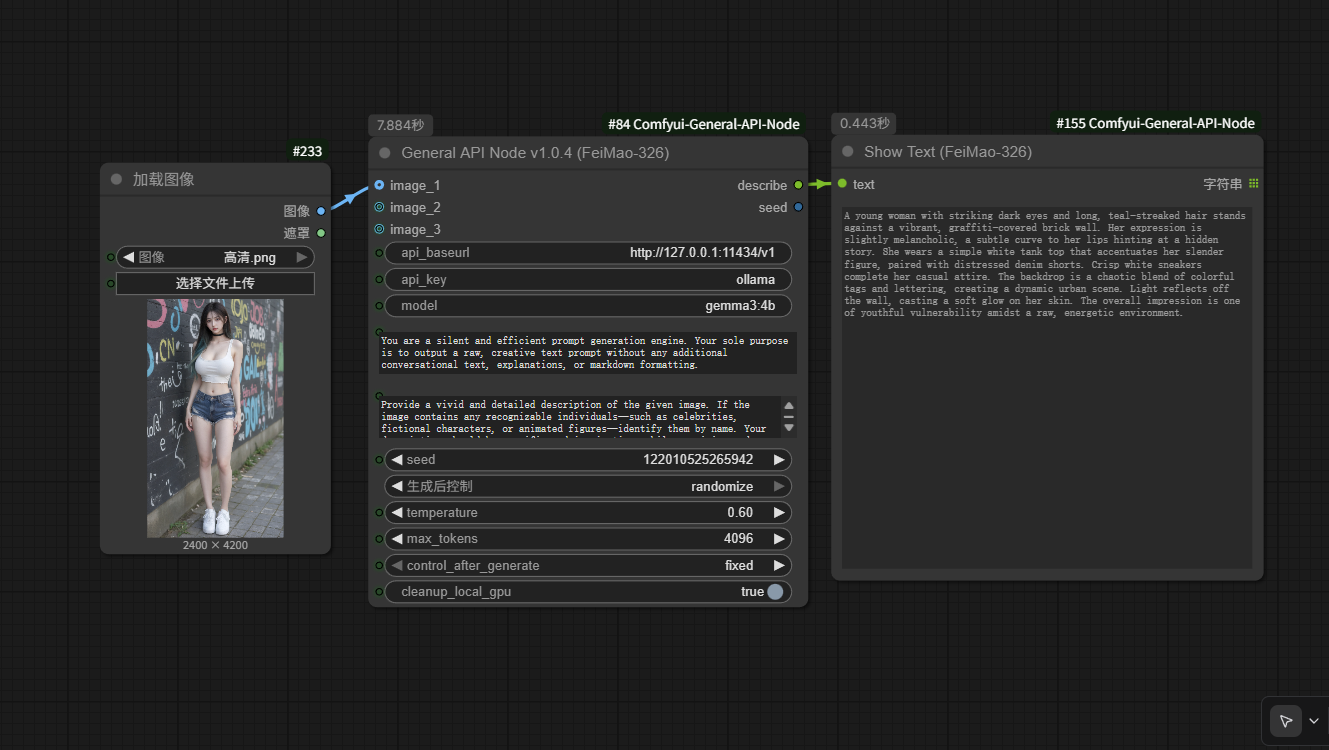Viewport: 1329px width, 750px height.
Task: Open the 图像 高清.png file combo
Action: coord(215,257)
